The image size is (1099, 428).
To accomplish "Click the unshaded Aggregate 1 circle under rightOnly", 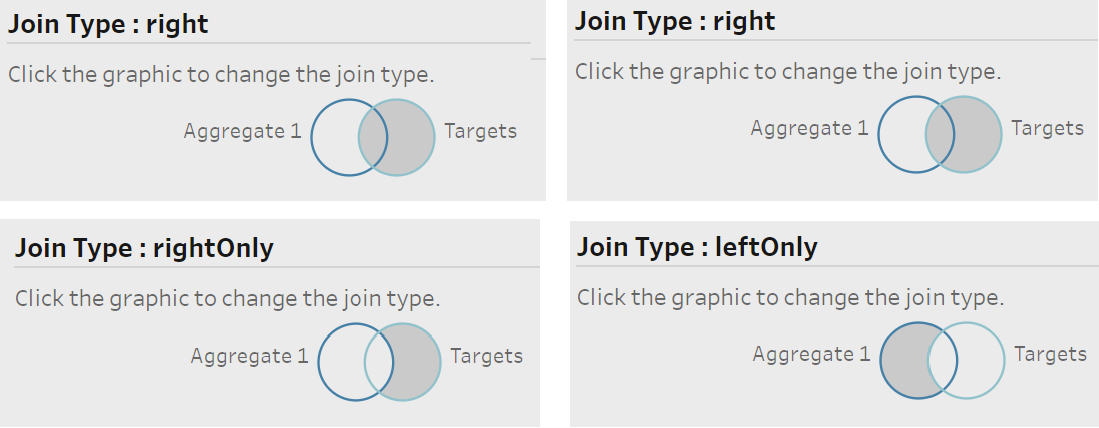I will [341, 362].
